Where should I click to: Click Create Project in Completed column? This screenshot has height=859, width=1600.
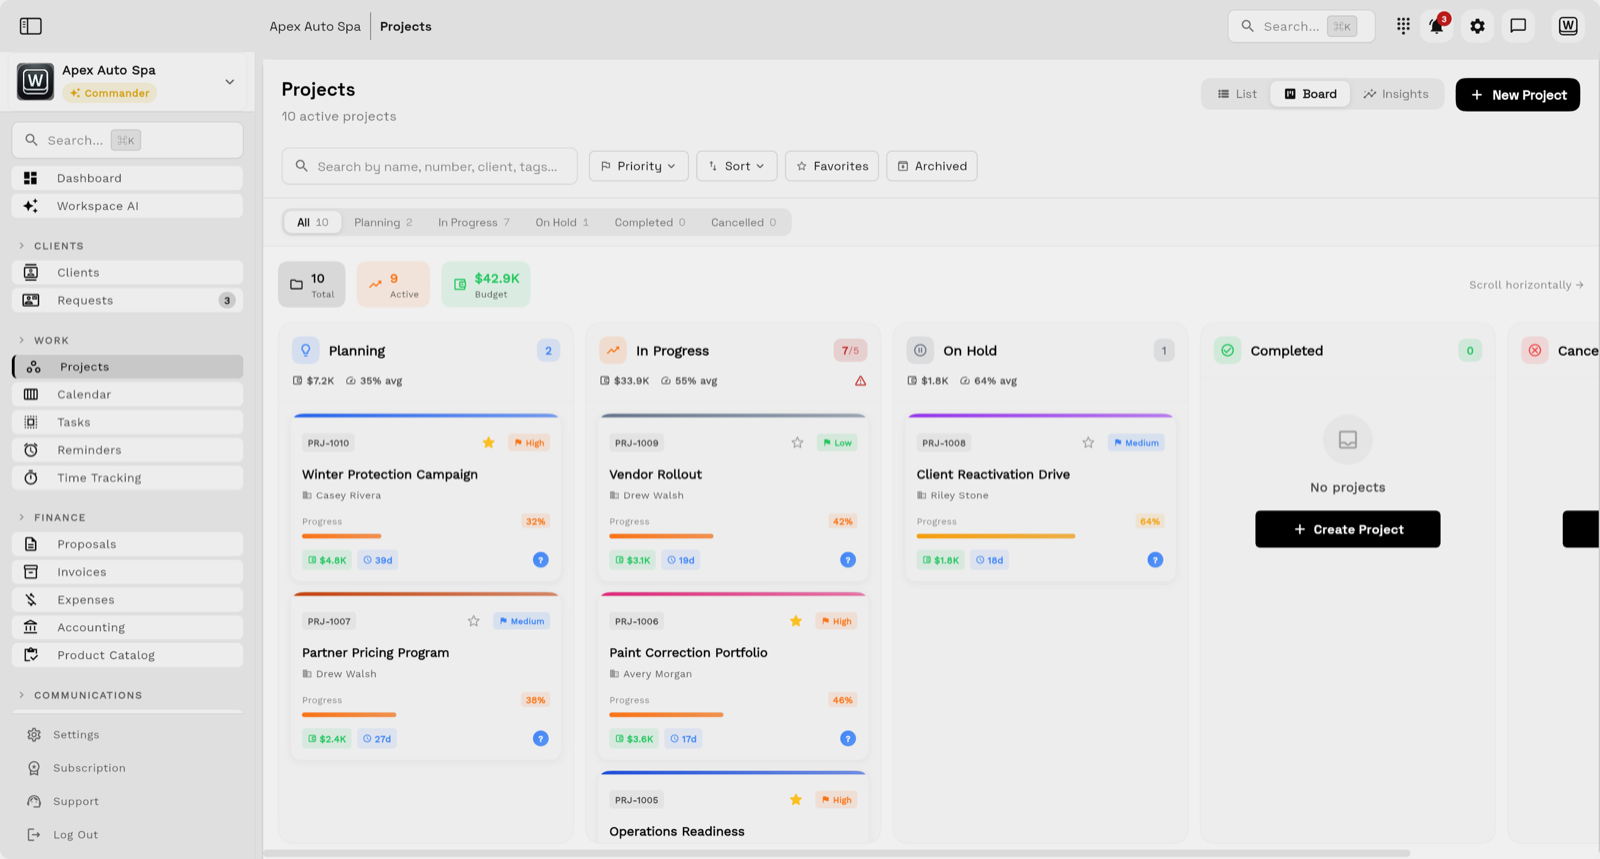(x=1347, y=529)
